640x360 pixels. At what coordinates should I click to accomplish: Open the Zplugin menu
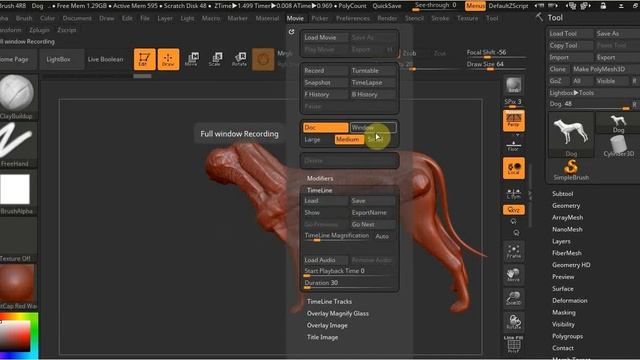(x=39, y=30)
